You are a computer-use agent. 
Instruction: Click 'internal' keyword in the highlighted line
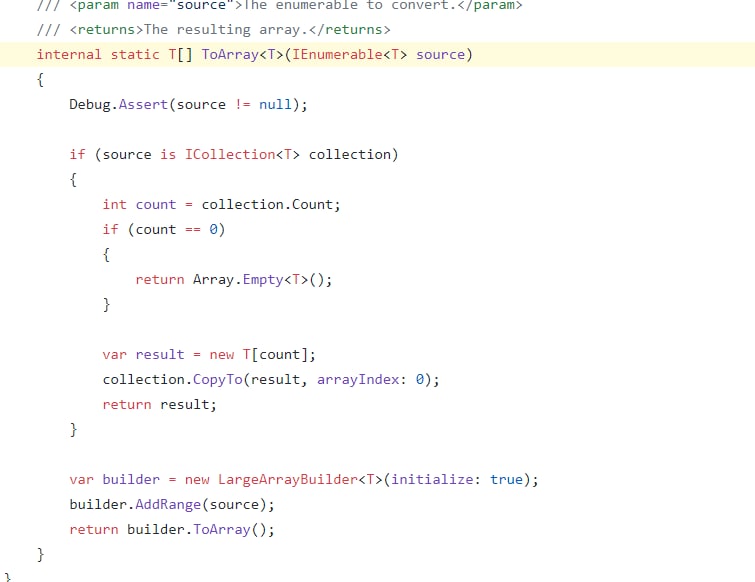[x=69, y=54]
